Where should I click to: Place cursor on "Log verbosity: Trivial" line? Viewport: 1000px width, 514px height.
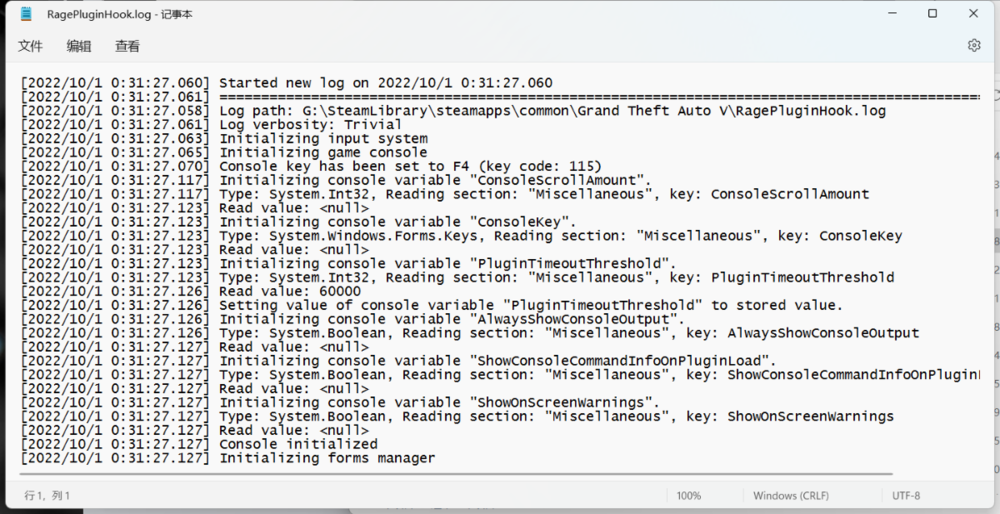point(310,125)
